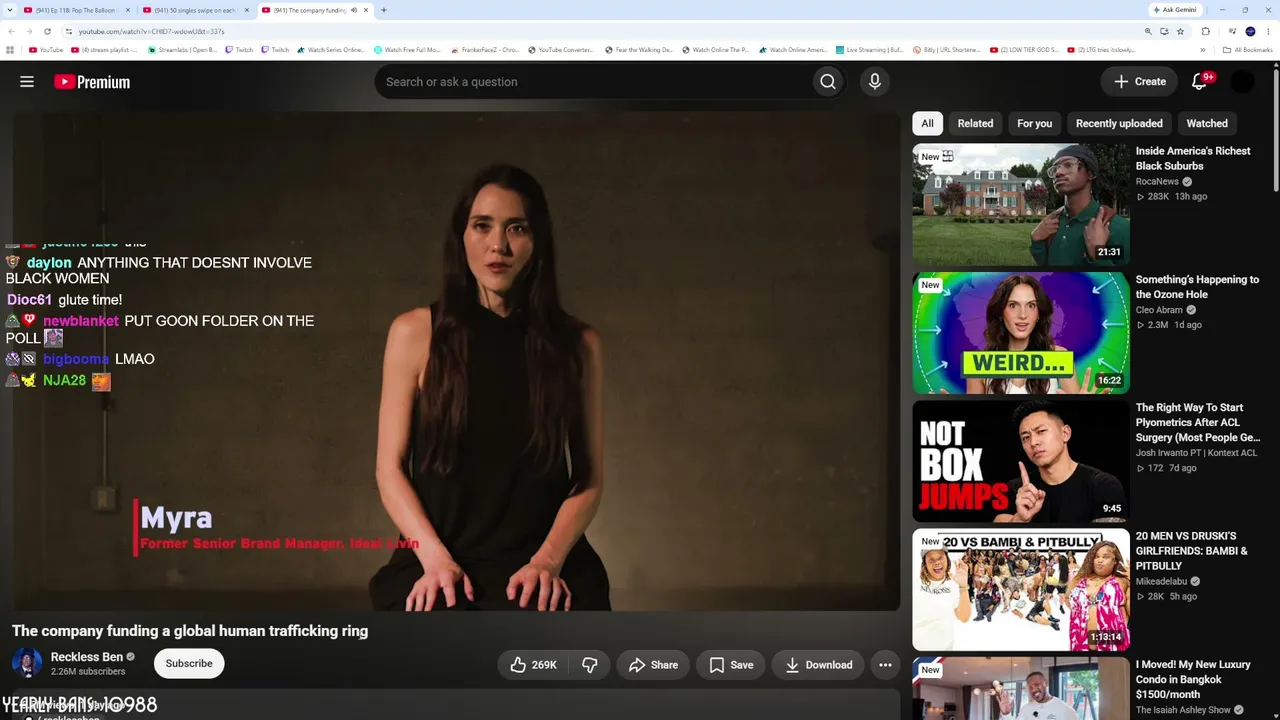Viewport: 1280px width, 720px height.
Task: Bookmark this page with star icon
Action: point(1180,31)
